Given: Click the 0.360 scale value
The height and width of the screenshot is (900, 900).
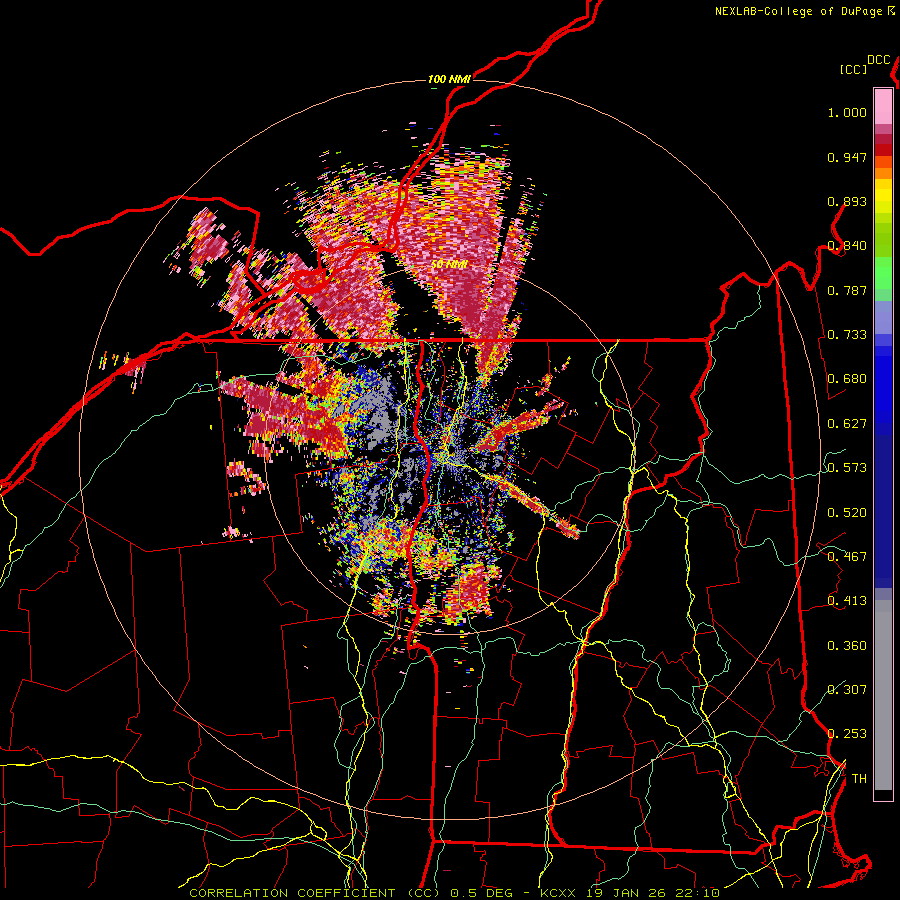Looking at the screenshot, I should [x=847, y=646].
